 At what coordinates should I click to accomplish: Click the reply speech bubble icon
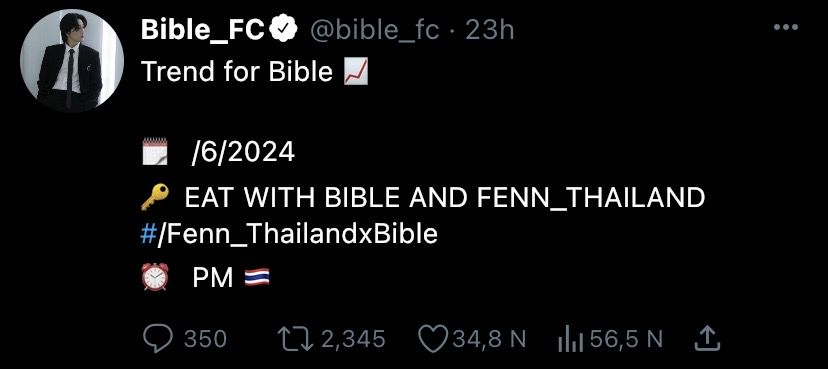coord(157,338)
